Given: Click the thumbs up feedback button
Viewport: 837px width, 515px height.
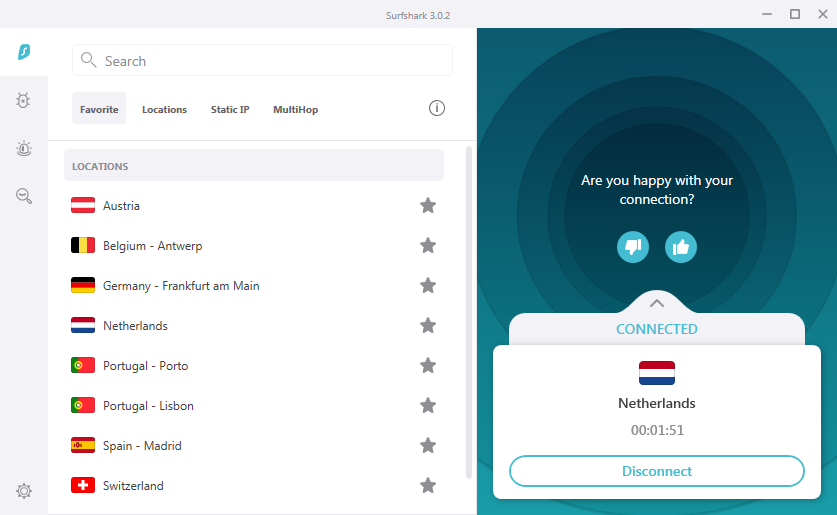Looking at the screenshot, I should click(681, 247).
